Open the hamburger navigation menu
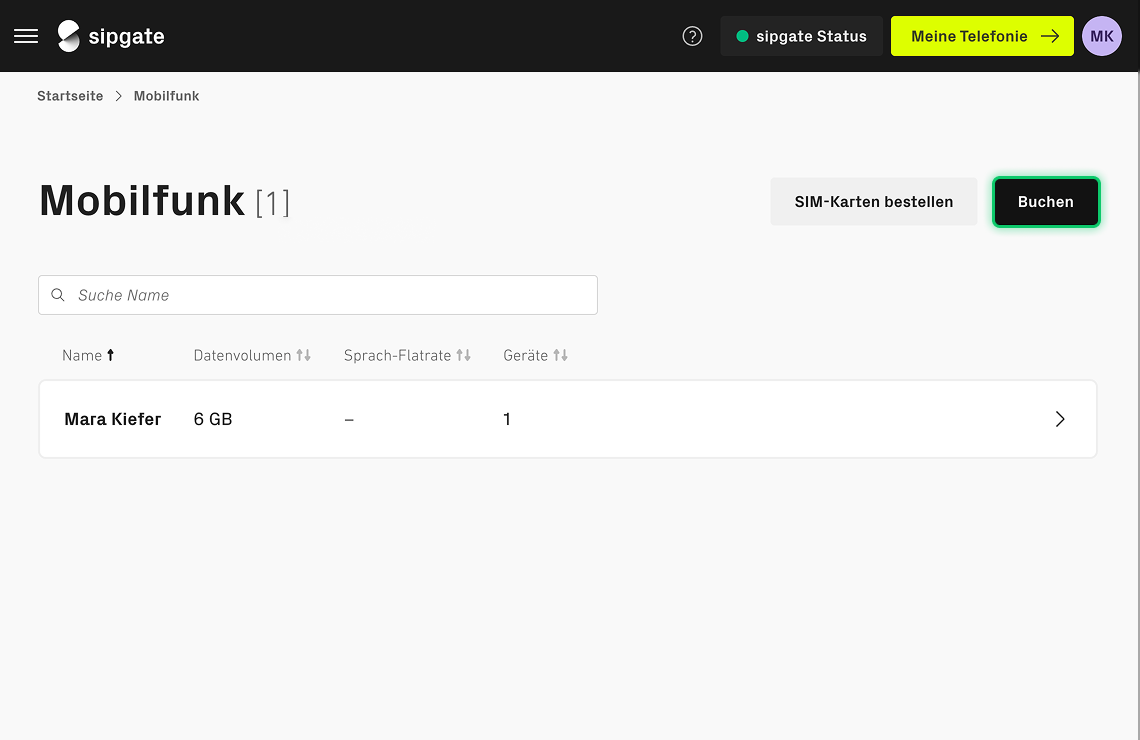This screenshot has height=740, width=1140. coord(26,36)
